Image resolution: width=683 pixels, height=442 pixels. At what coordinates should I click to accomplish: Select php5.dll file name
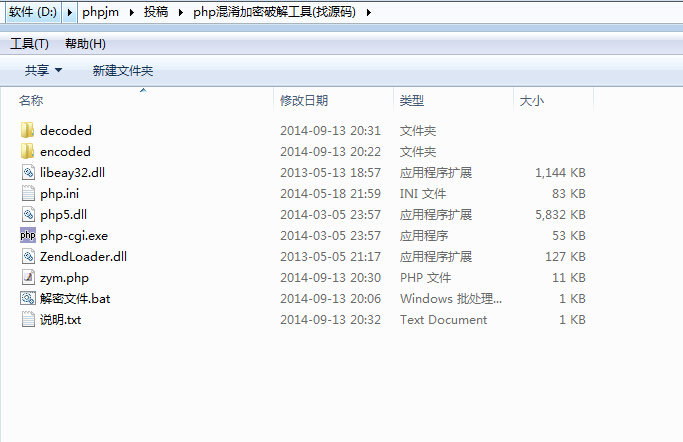point(64,214)
